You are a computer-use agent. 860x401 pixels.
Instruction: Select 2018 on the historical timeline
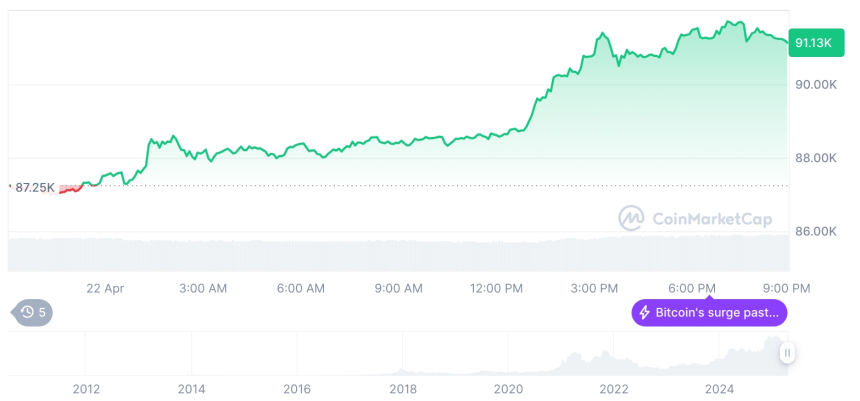(x=403, y=389)
